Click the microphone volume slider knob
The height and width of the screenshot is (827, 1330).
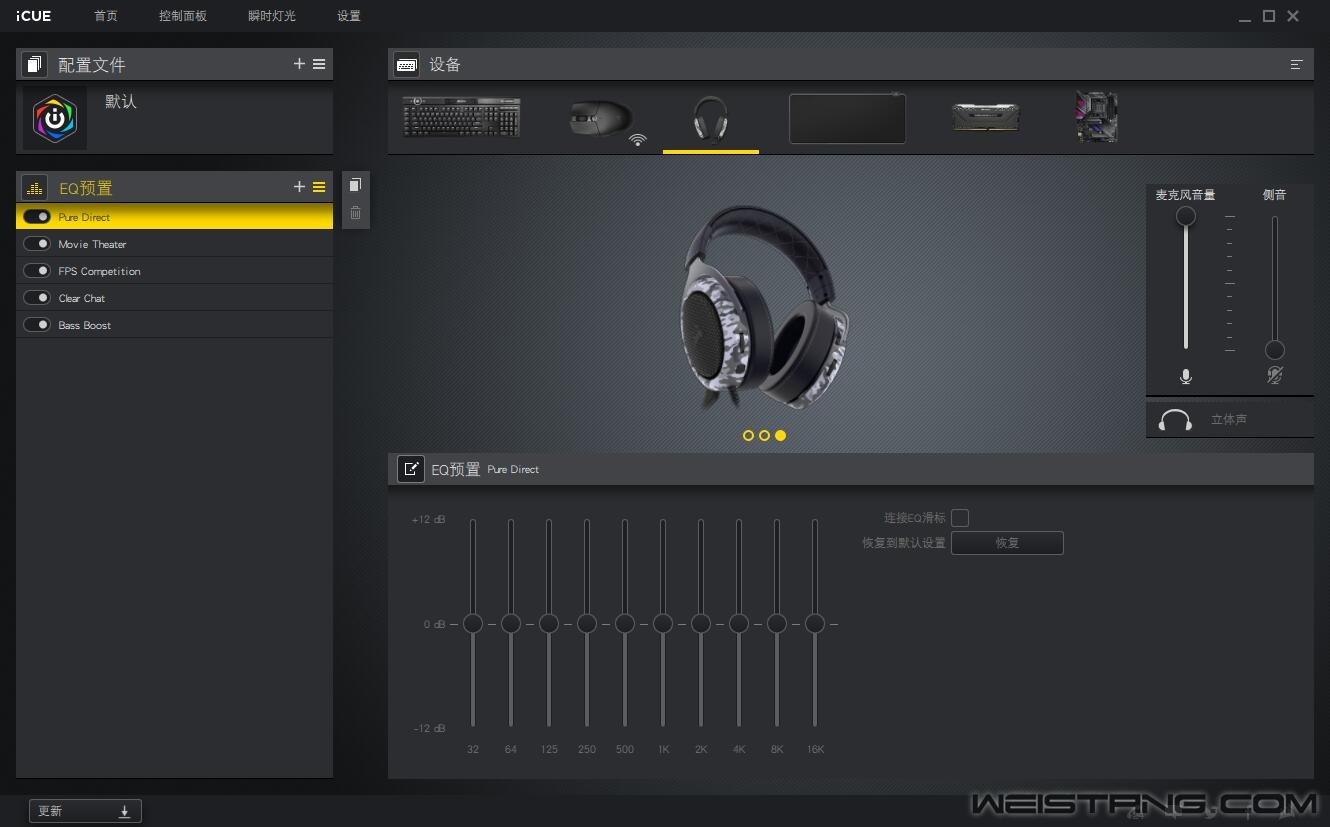1186,216
